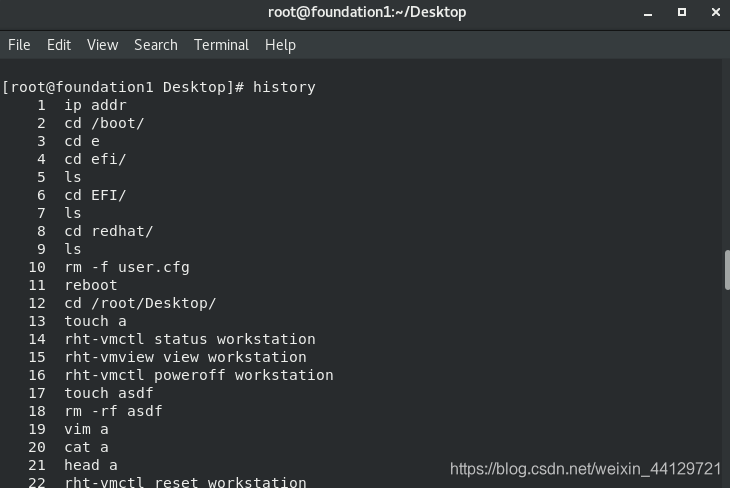Close the terminal window

coord(716,12)
